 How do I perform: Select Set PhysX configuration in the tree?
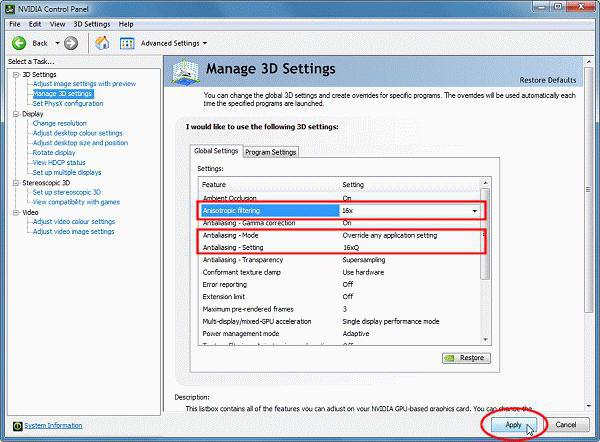click(x=67, y=103)
